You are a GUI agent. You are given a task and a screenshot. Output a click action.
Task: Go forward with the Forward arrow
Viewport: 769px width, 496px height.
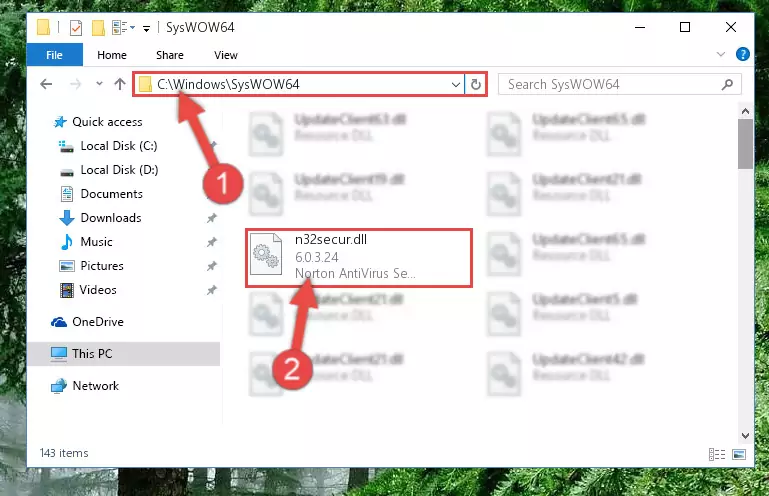point(75,84)
